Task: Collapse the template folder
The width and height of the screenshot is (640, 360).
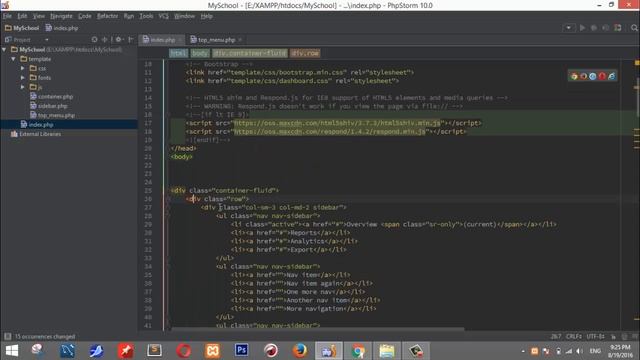Action: pyautogui.click(x=13, y=59)
